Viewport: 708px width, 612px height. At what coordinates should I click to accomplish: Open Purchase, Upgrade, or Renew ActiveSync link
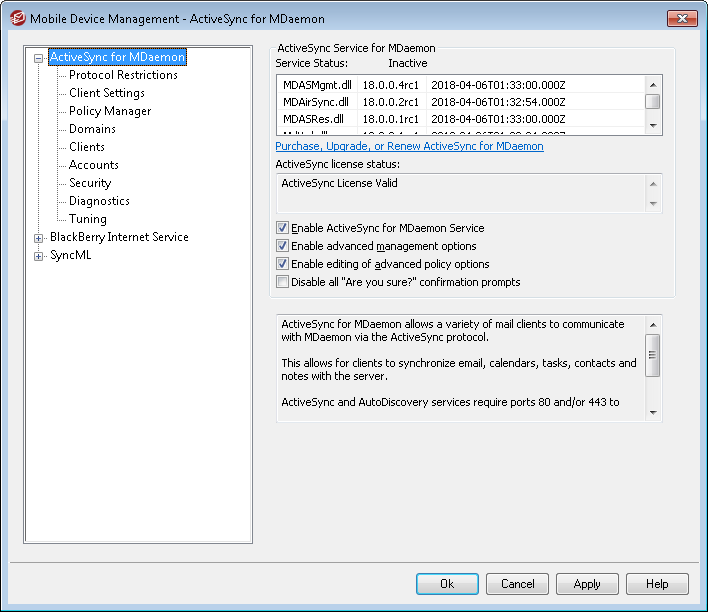click(410, 146)
